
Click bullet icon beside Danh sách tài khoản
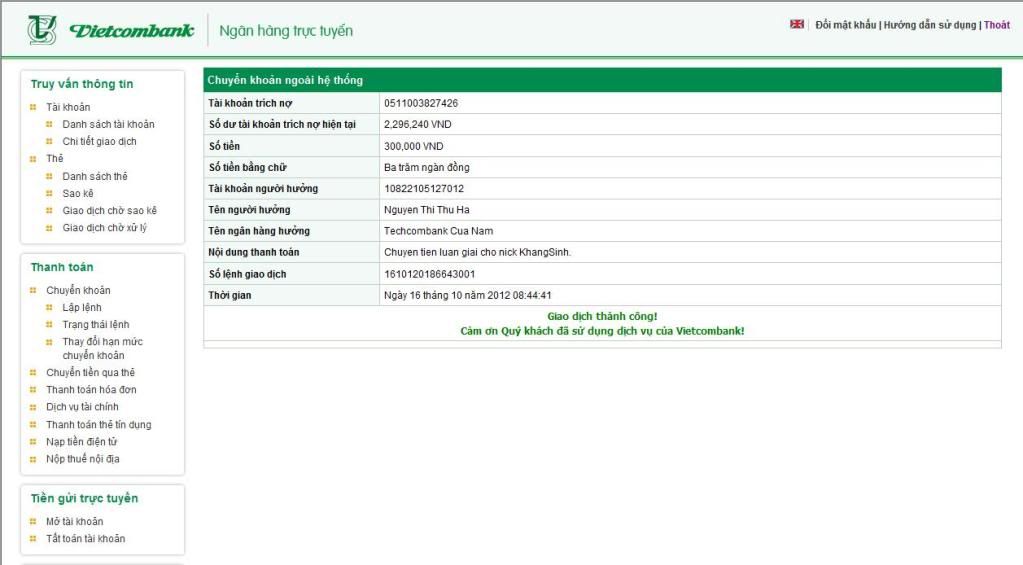[x=49, y=124]
